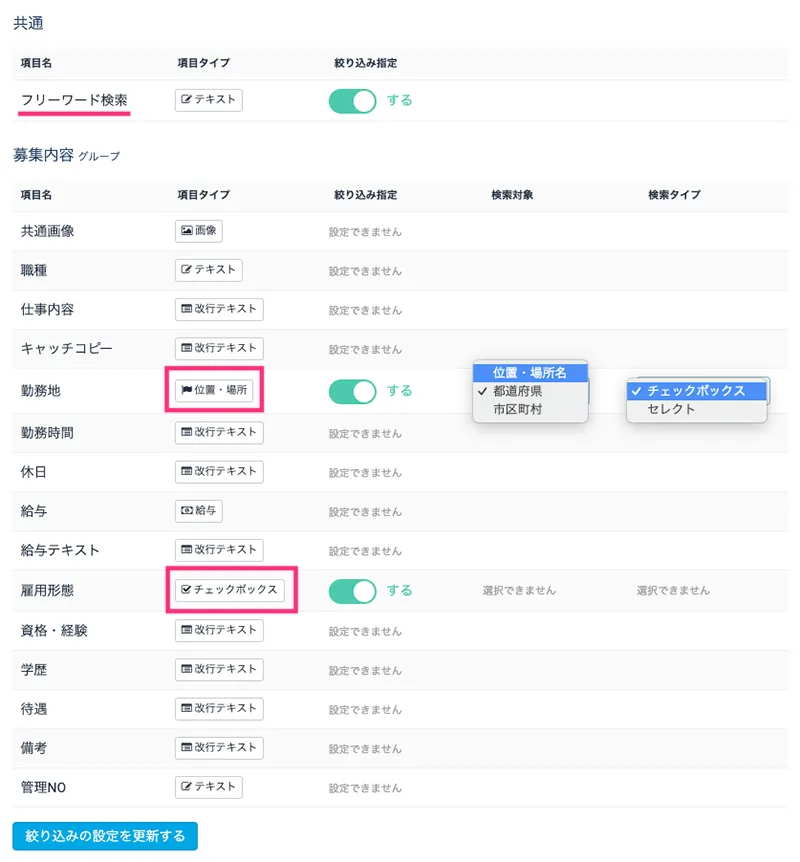
Task: Click the 改行テキスト badge for 仕事内容
Action: (x=219, y=310)
